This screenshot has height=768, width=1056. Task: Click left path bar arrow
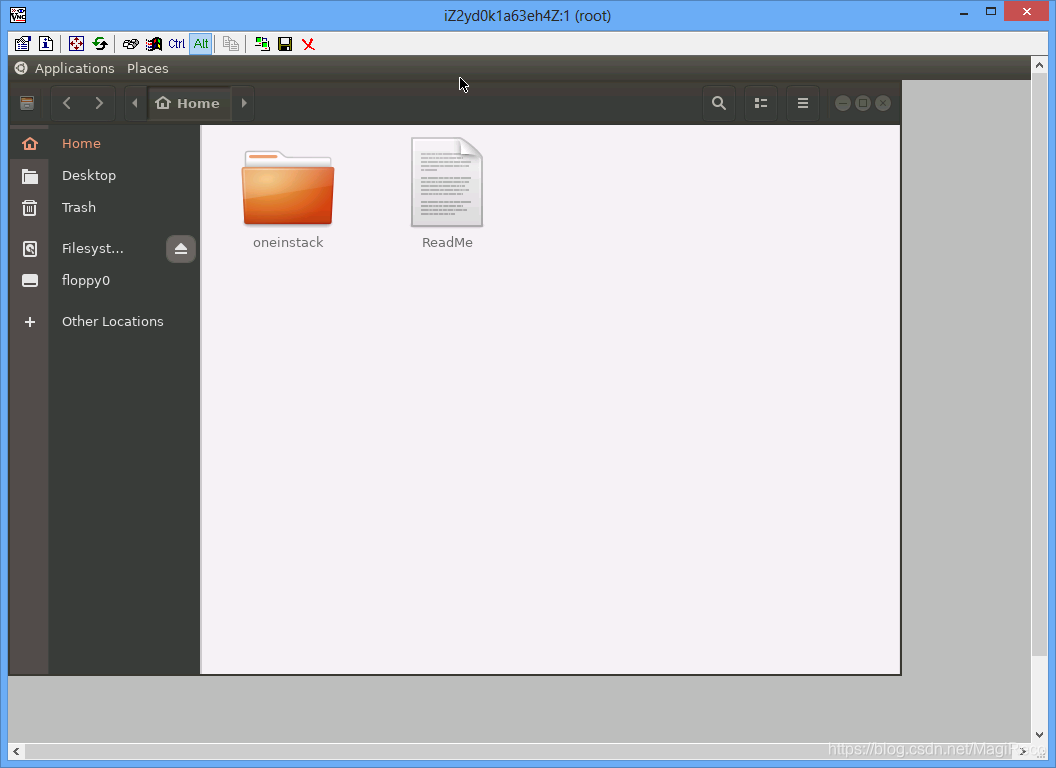[x=135, y=103]
